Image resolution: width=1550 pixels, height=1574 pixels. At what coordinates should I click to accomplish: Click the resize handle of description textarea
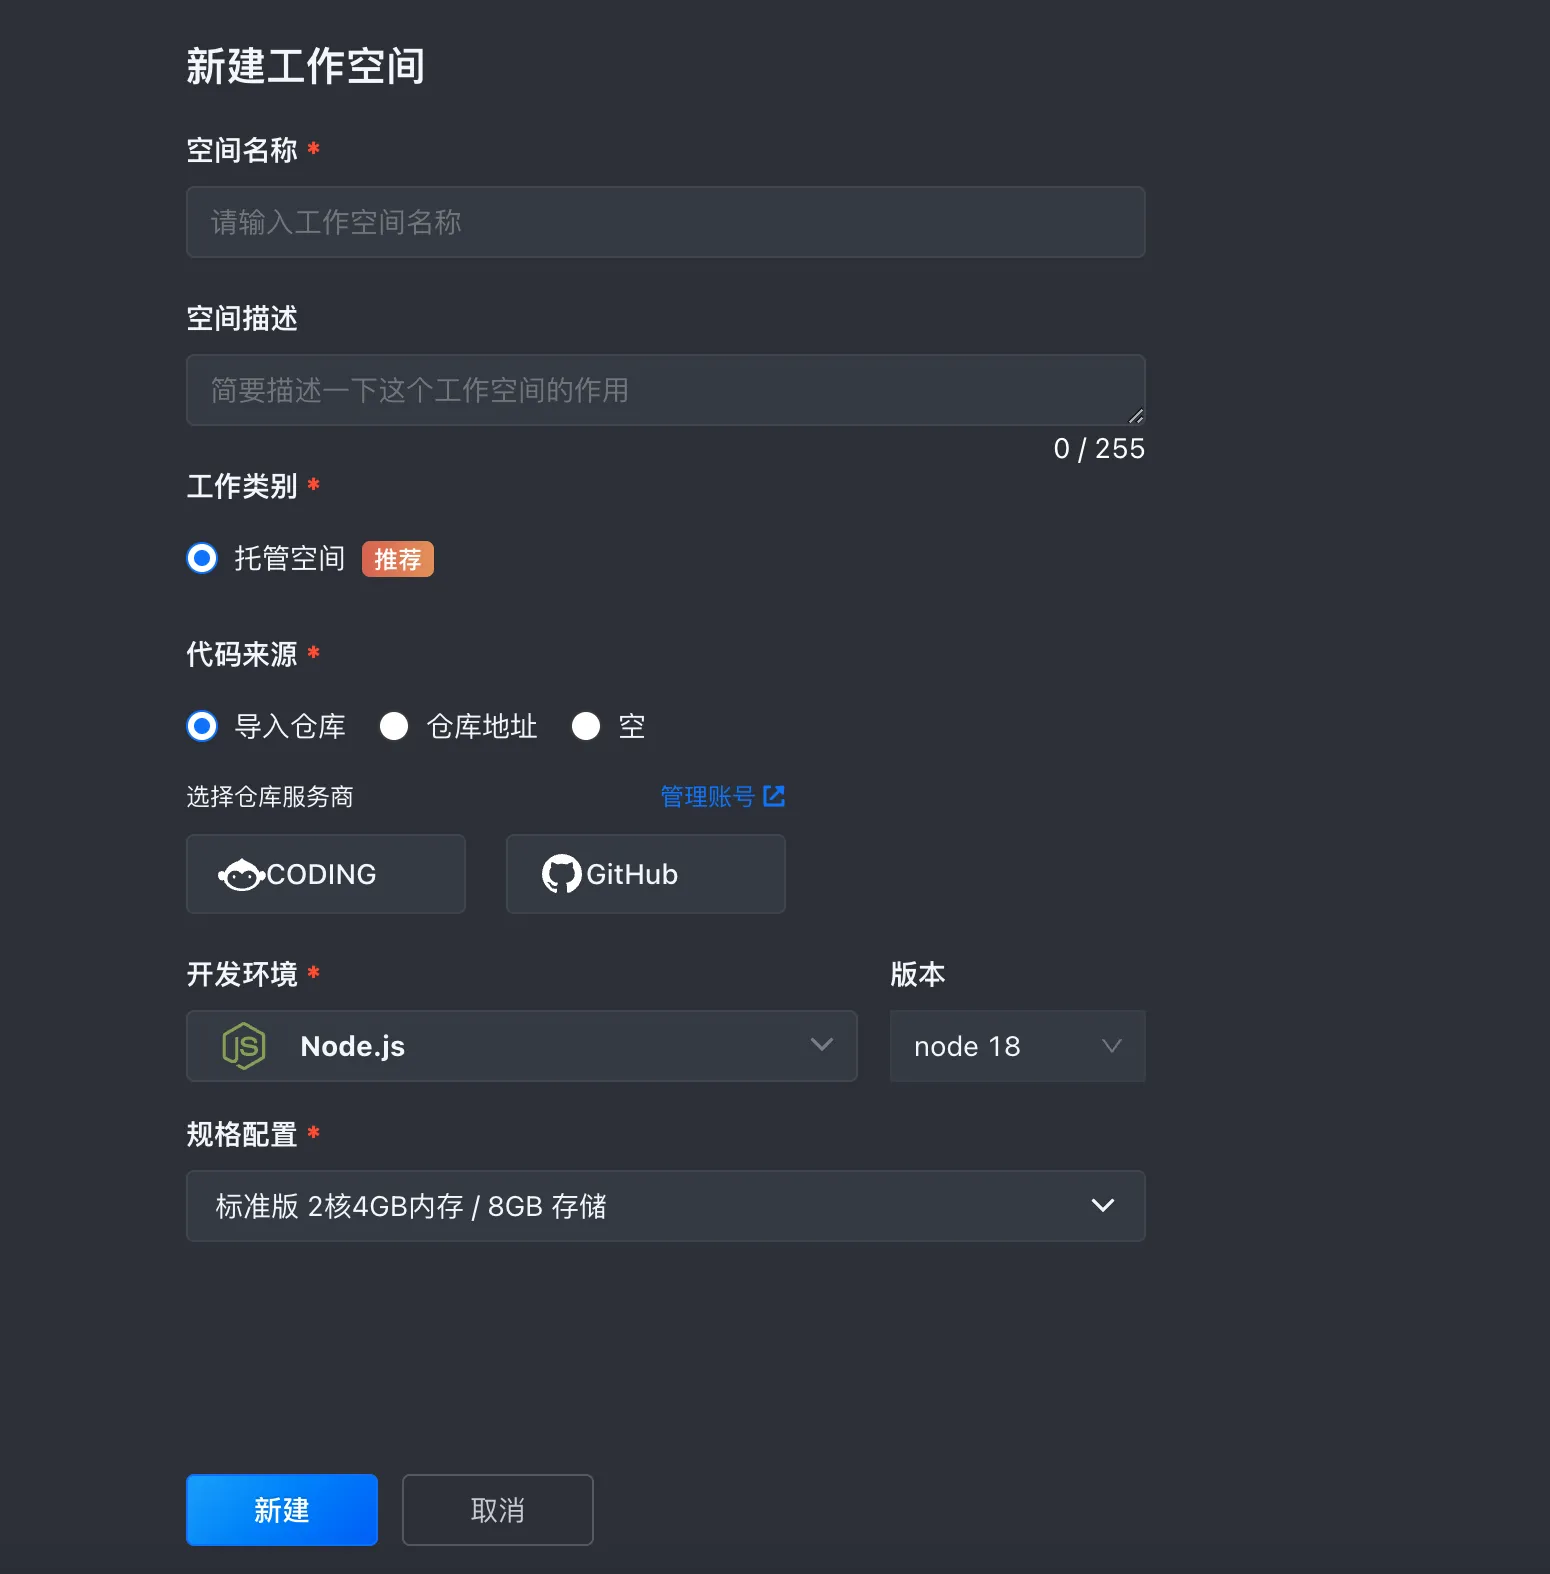tap(1135, 416)
